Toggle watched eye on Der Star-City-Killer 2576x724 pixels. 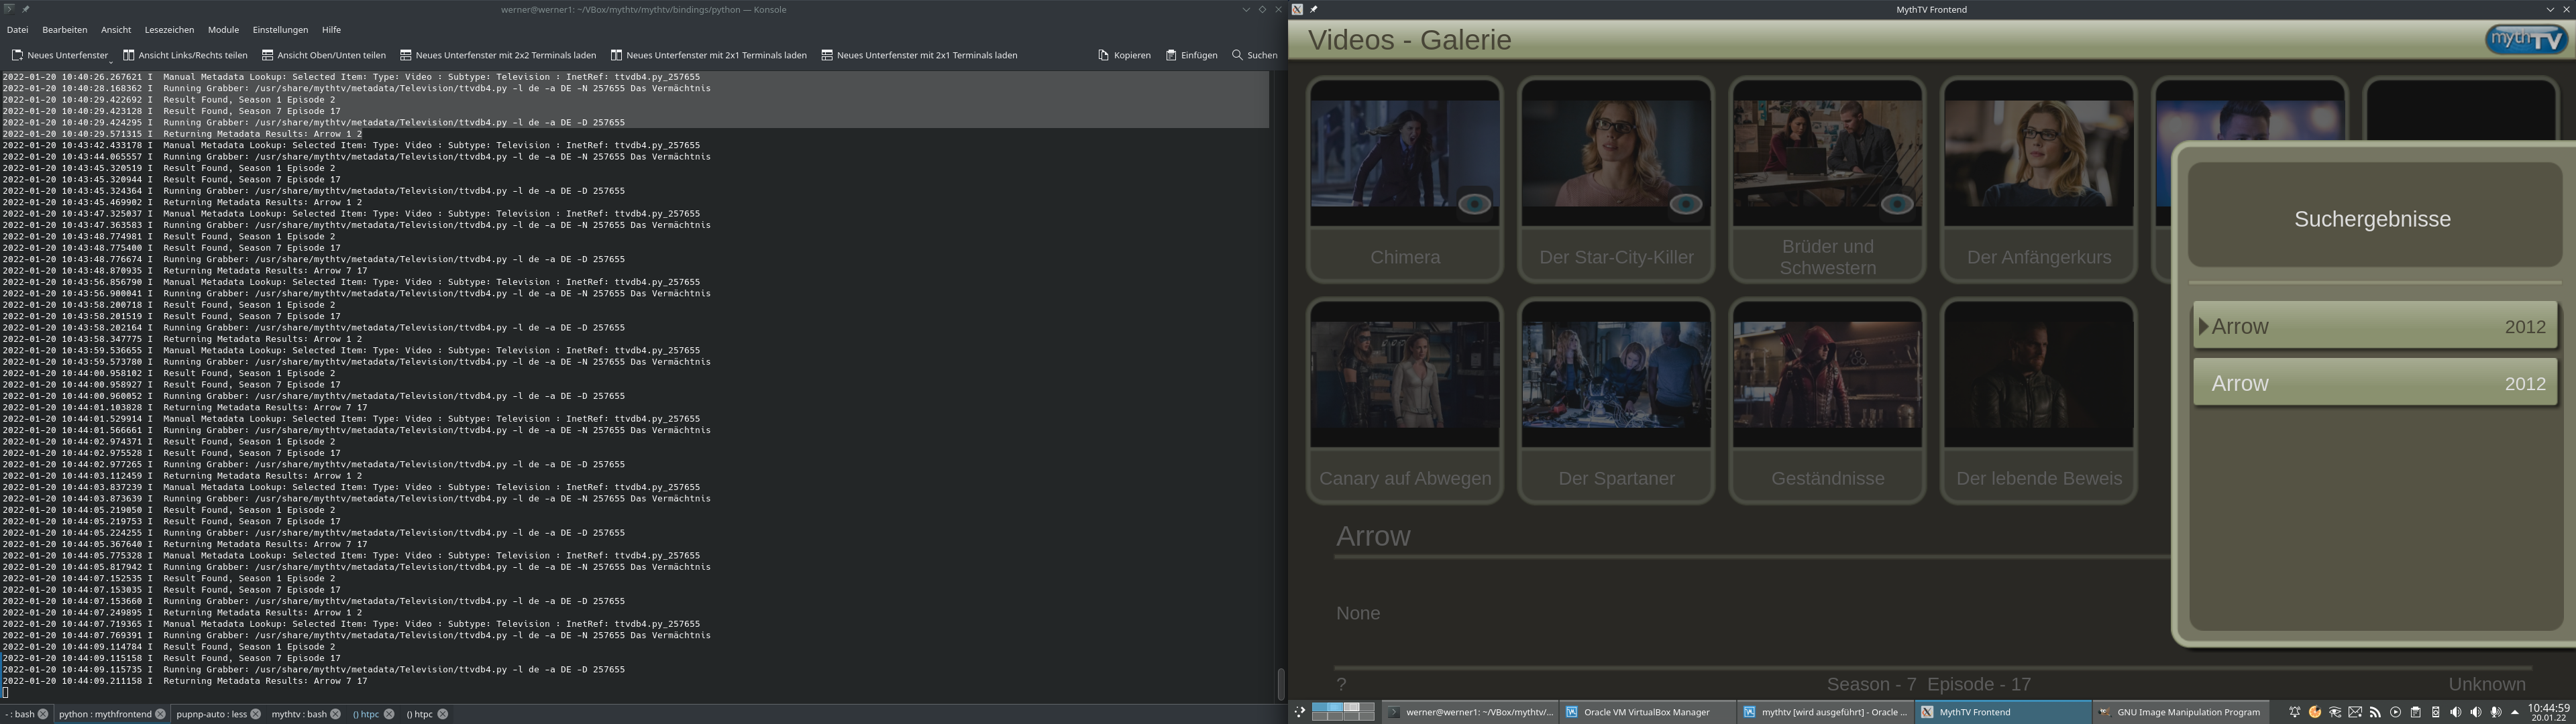tap(1685, 204)
